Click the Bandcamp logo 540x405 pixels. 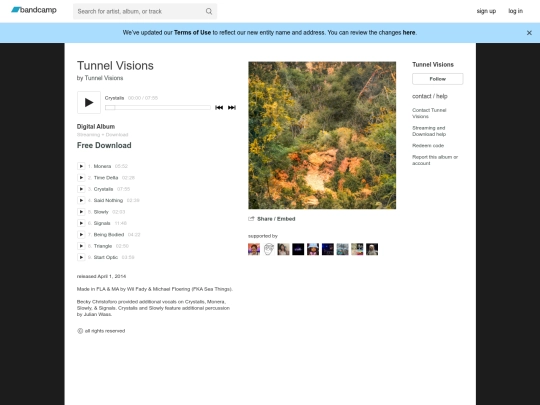click(34, 10)
